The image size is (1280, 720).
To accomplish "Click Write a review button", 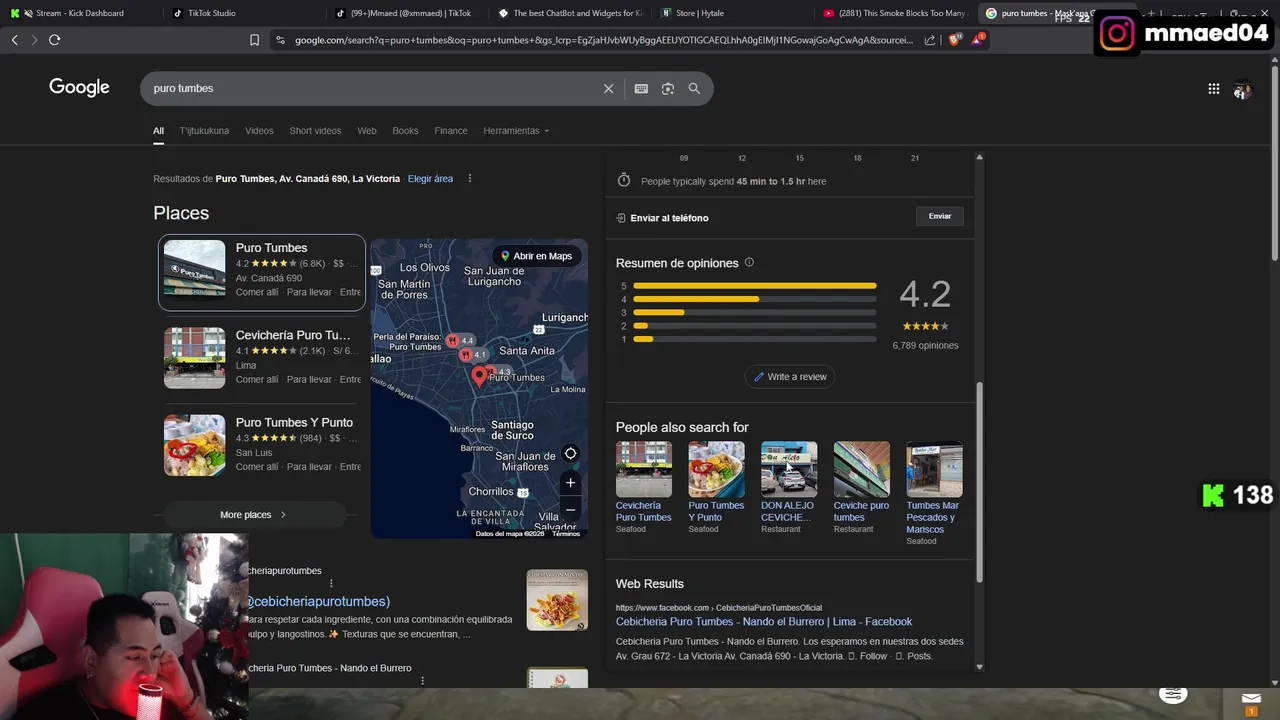I will pyautogui.click(x=790, y=376).
